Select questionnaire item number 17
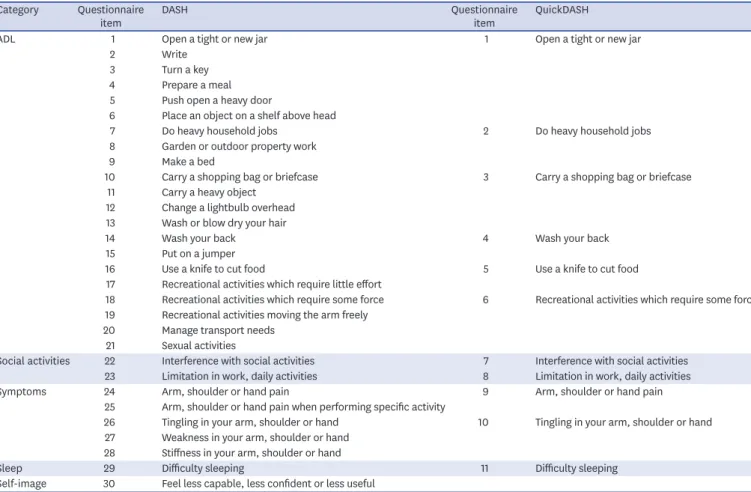751x492 pixels. [110, 284]
